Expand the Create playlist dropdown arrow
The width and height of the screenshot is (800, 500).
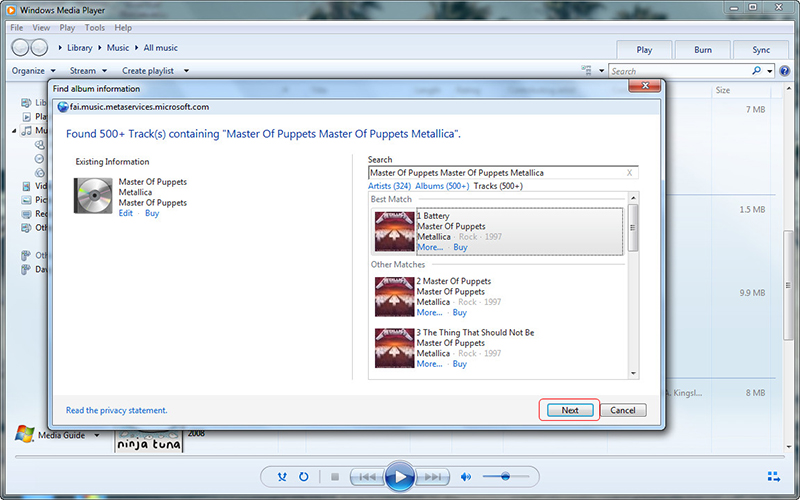pyautogui.click(x=186, y=71)
